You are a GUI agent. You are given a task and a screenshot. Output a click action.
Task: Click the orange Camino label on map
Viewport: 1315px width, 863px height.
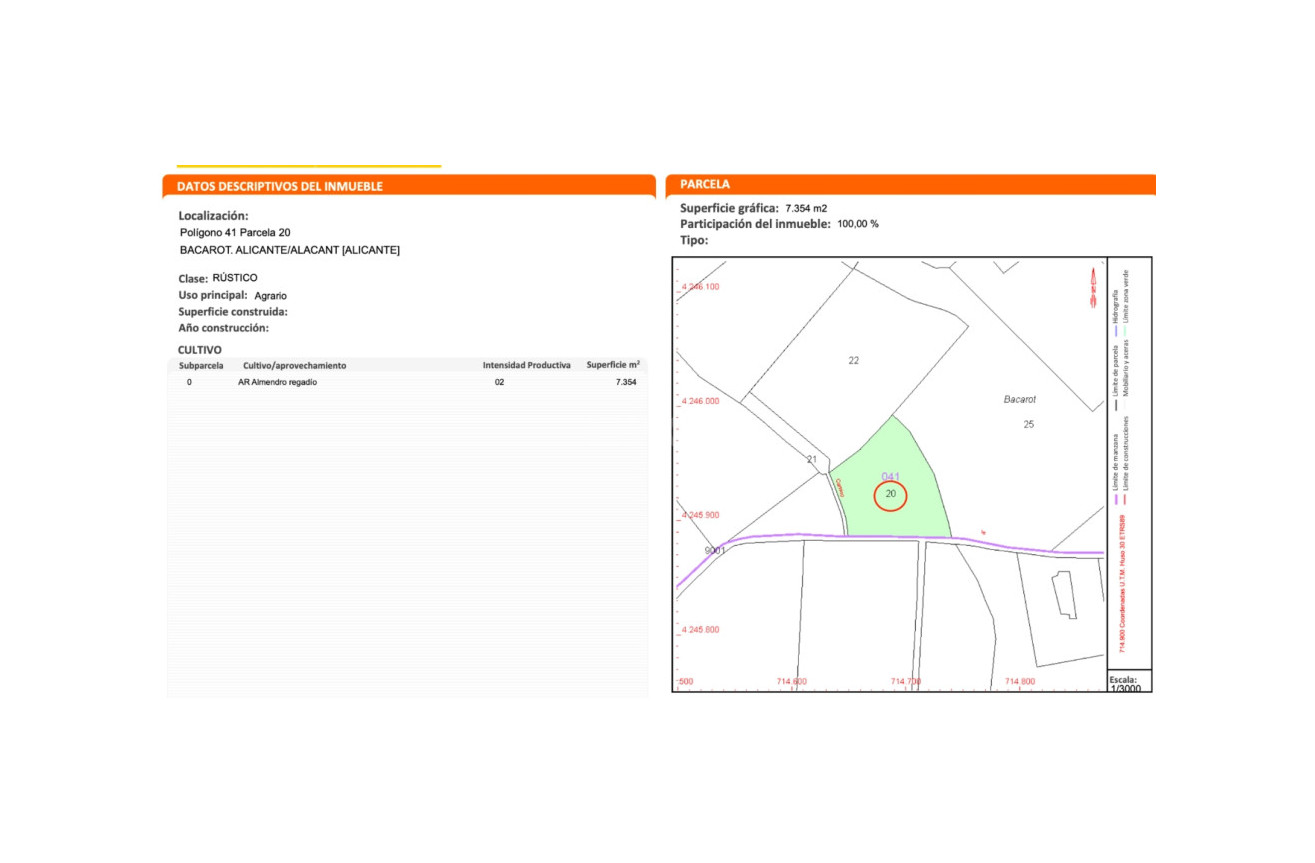[840, 486]
